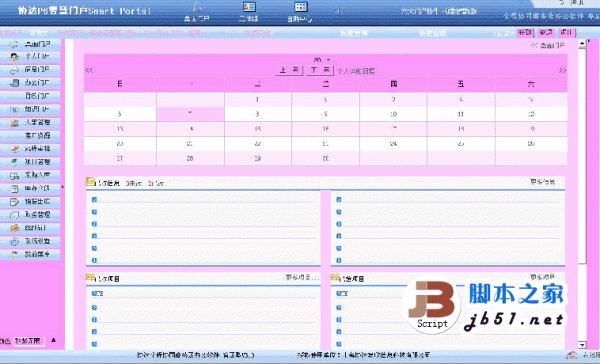600x364 pixels.
Task: Click the icon at the bottom-right status bar
Action: [x=572, y=356]
